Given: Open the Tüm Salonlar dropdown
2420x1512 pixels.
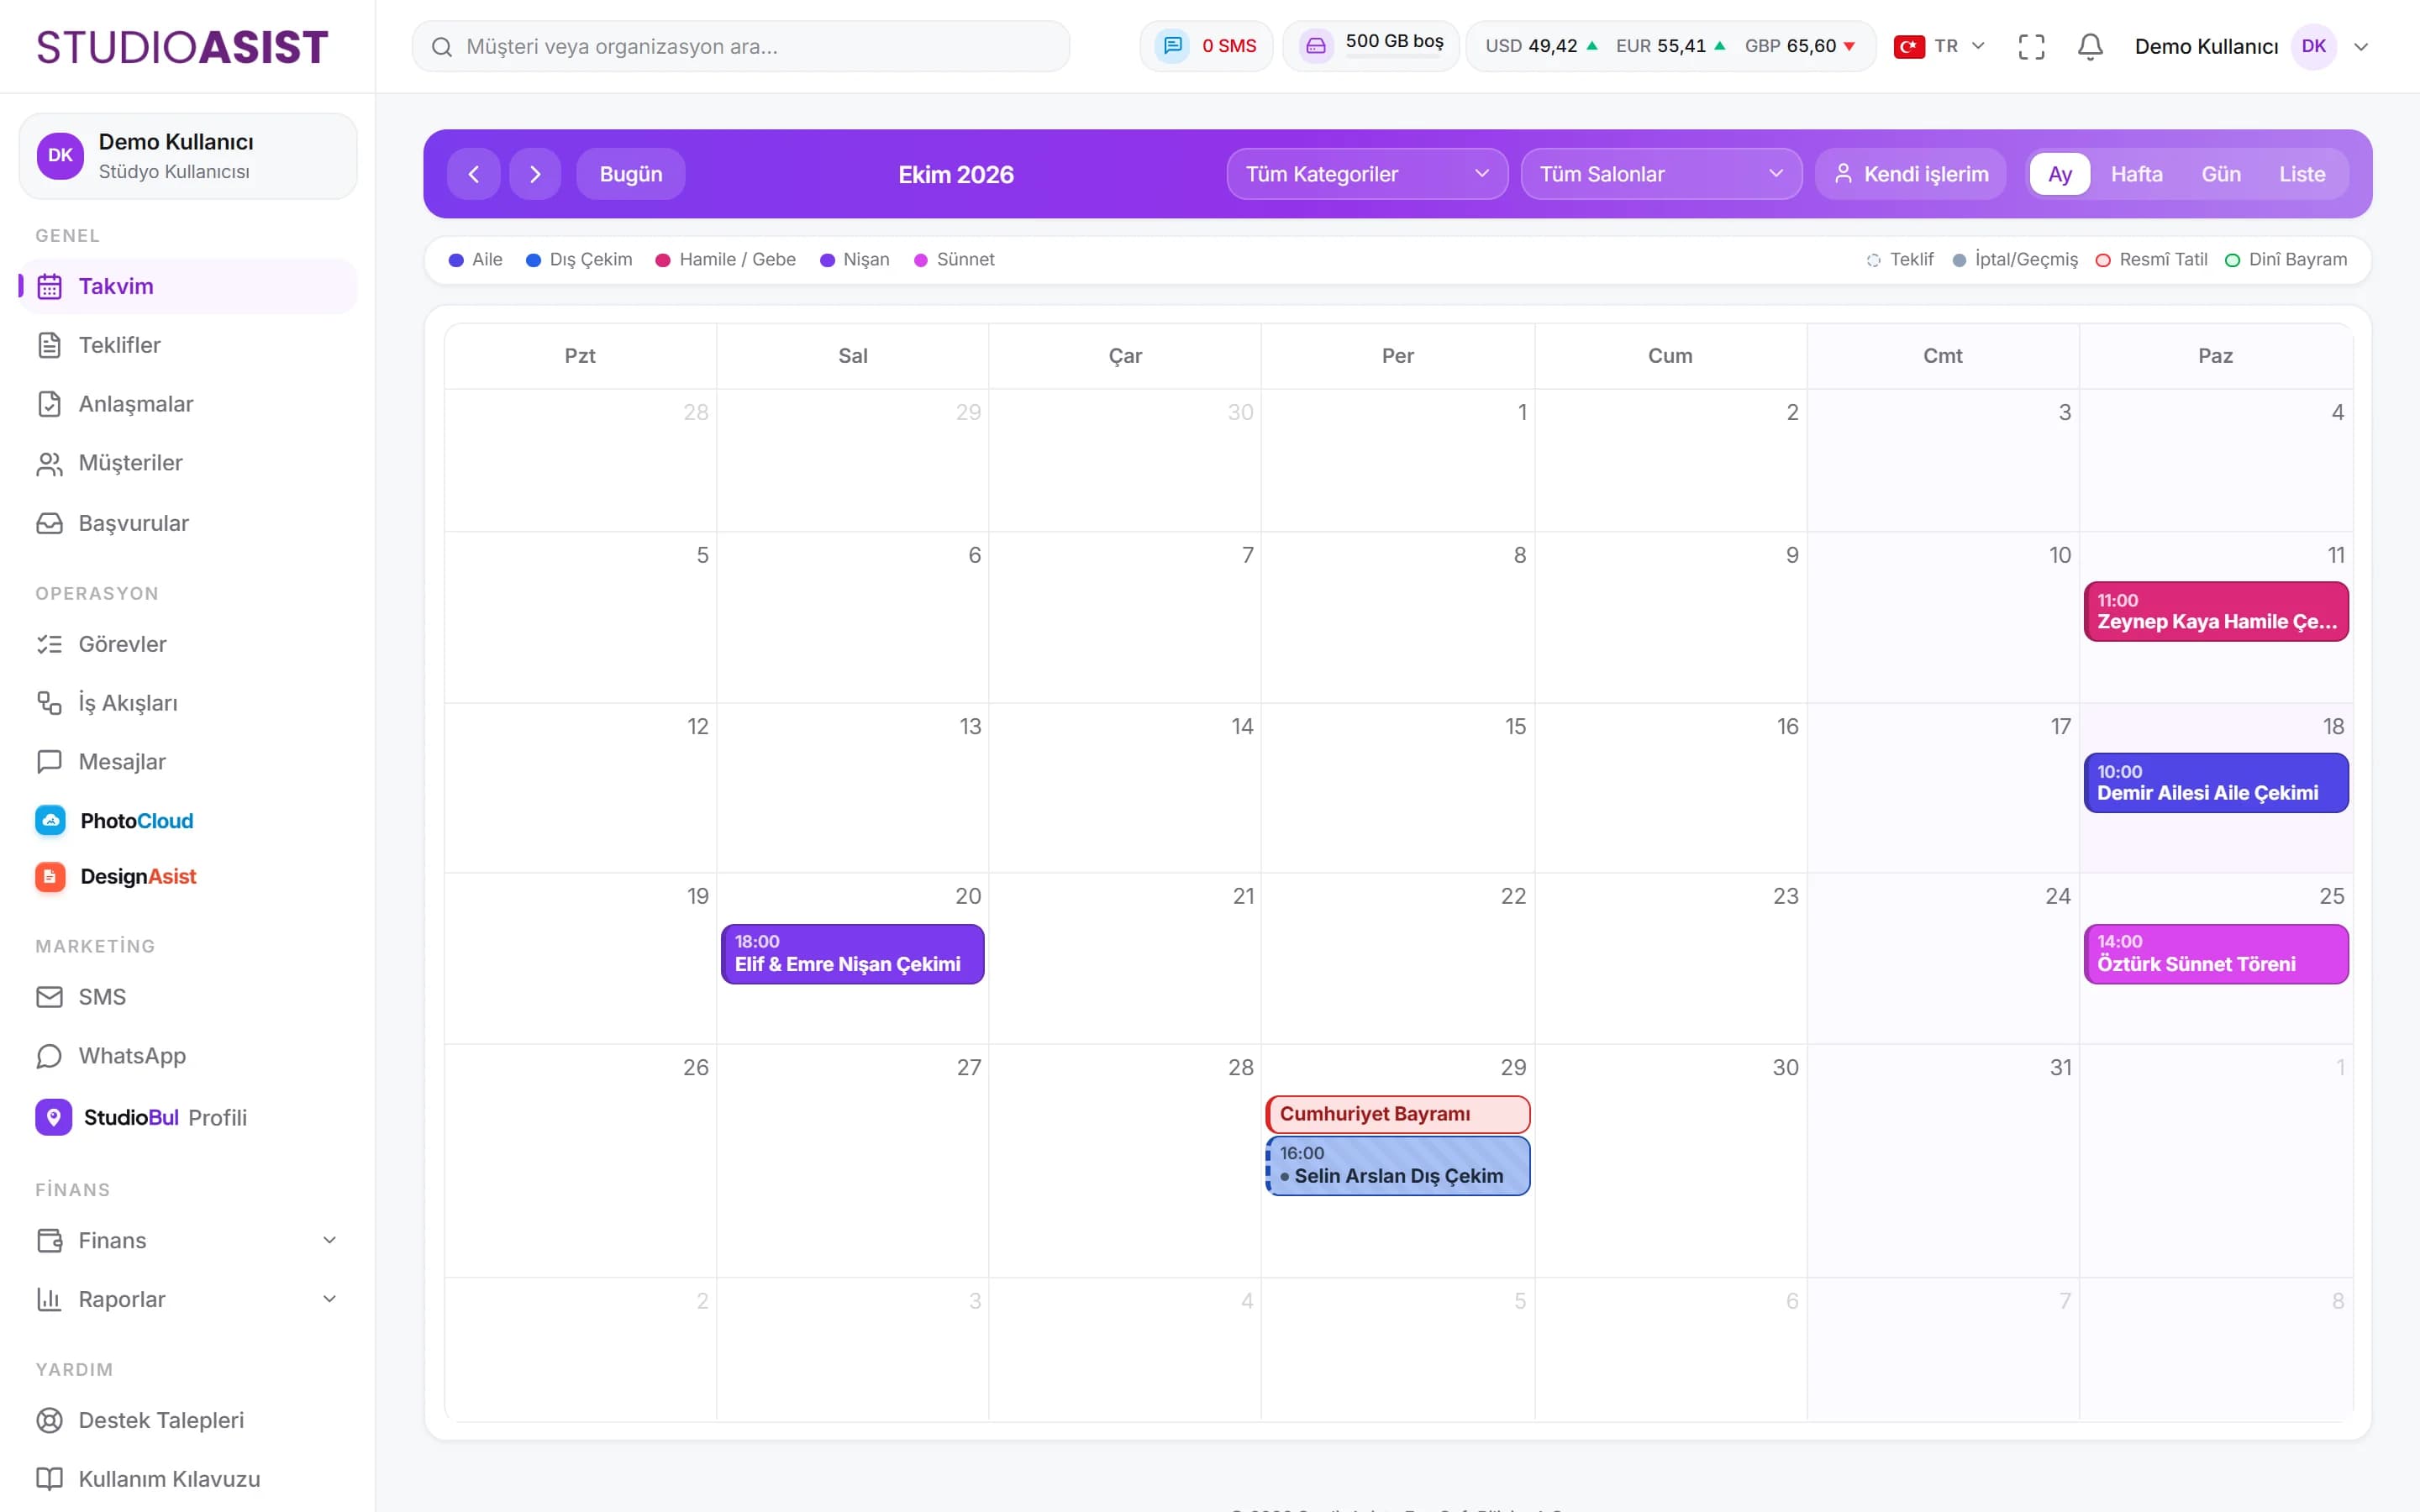Looking at the screenshot, I should [1661, 174].
